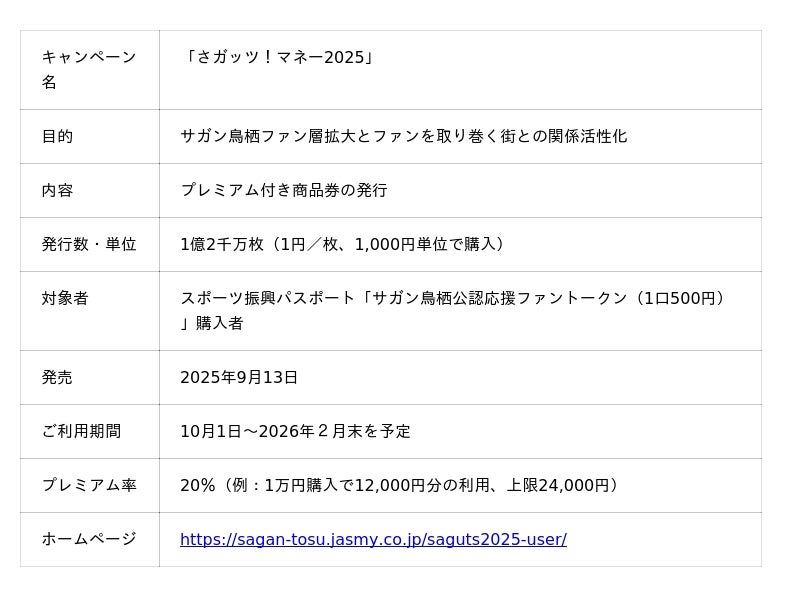Viewport: 800px width, 597px height.
Task: Click the 発売 row label
Action: (x=57, y=378)
